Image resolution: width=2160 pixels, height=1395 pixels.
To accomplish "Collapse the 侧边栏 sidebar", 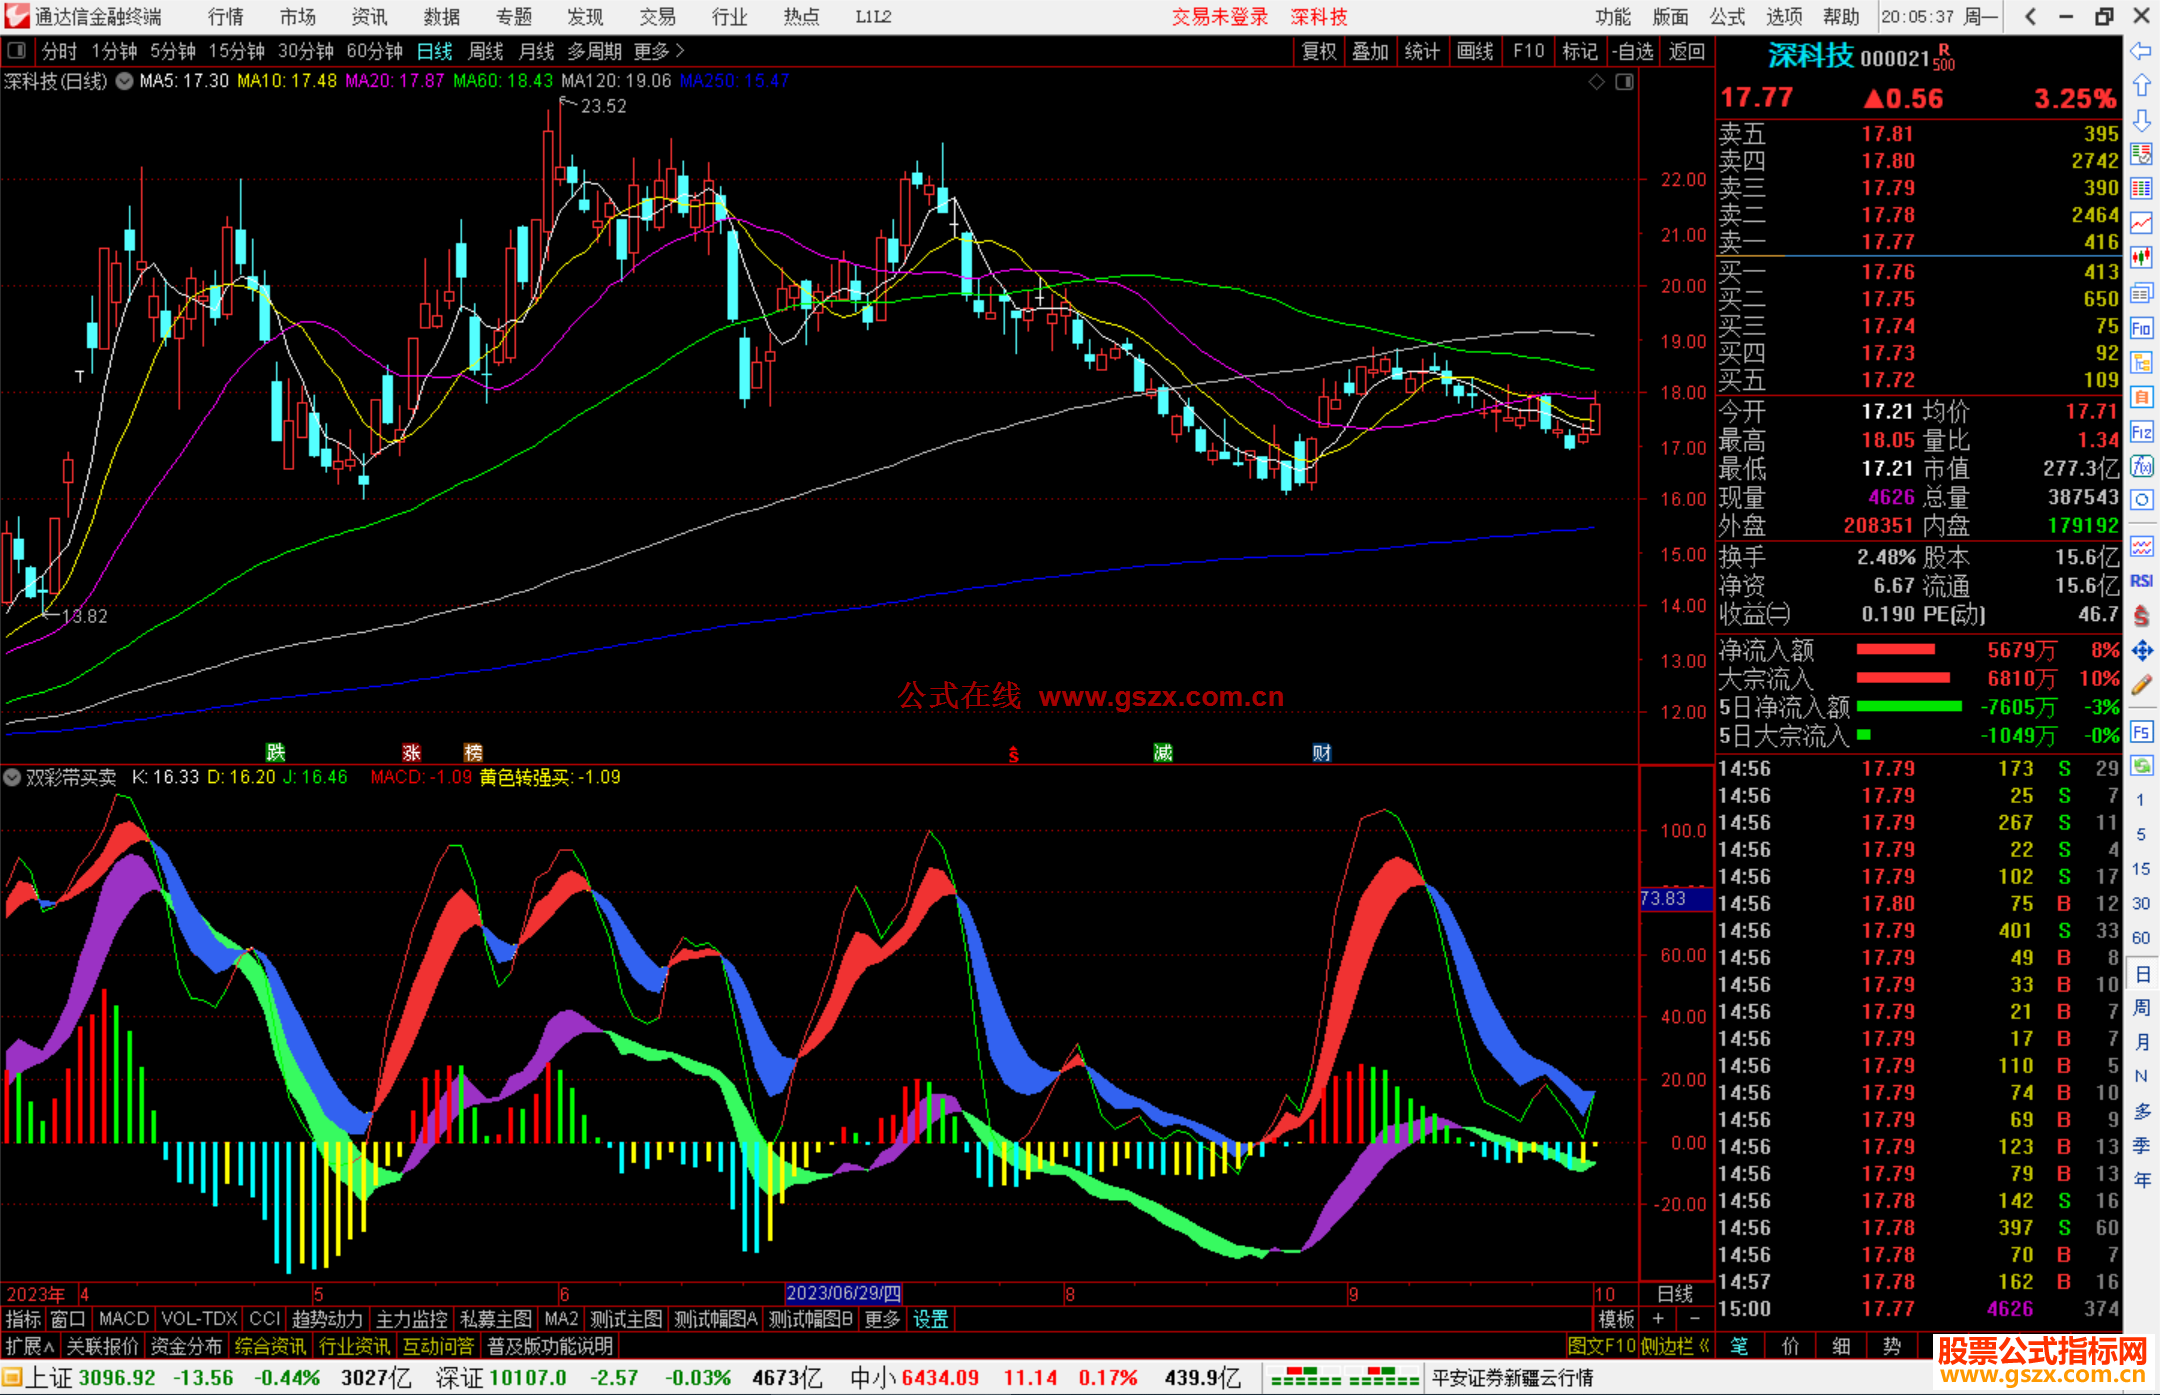I will click(x=1675, y=1346).
